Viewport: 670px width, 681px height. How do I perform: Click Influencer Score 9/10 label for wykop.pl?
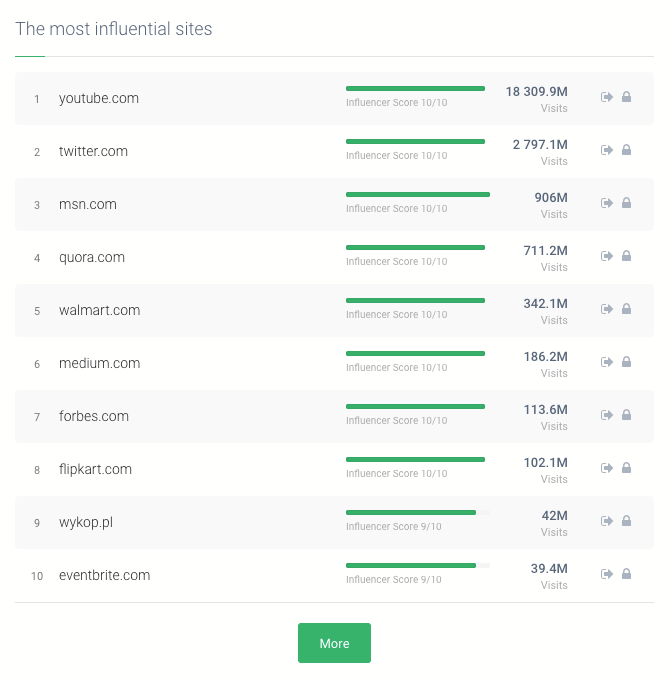[x=394, y=526]
